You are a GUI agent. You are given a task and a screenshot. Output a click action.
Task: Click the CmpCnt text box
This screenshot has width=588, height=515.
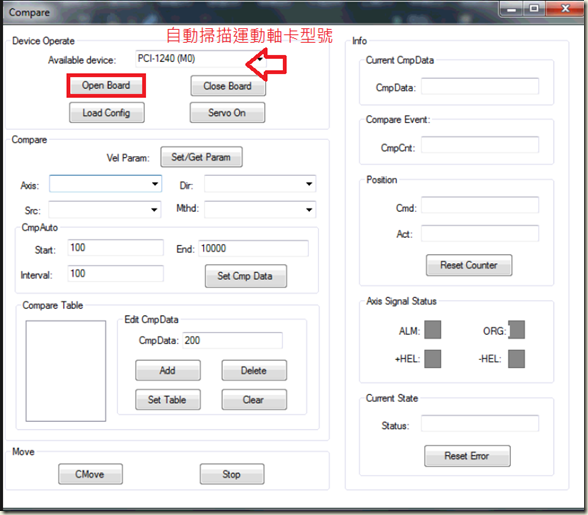480,144
